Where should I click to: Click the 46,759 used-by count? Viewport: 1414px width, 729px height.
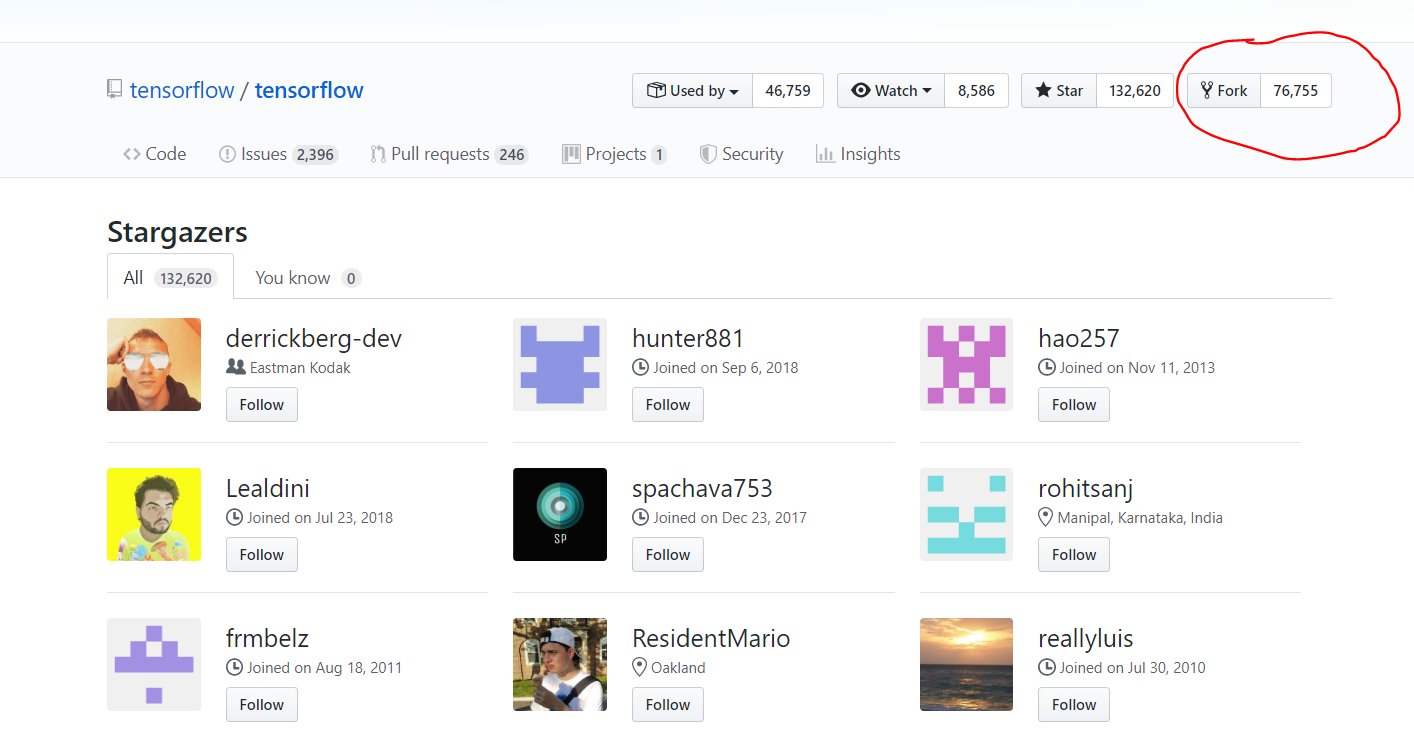[788, 91]
